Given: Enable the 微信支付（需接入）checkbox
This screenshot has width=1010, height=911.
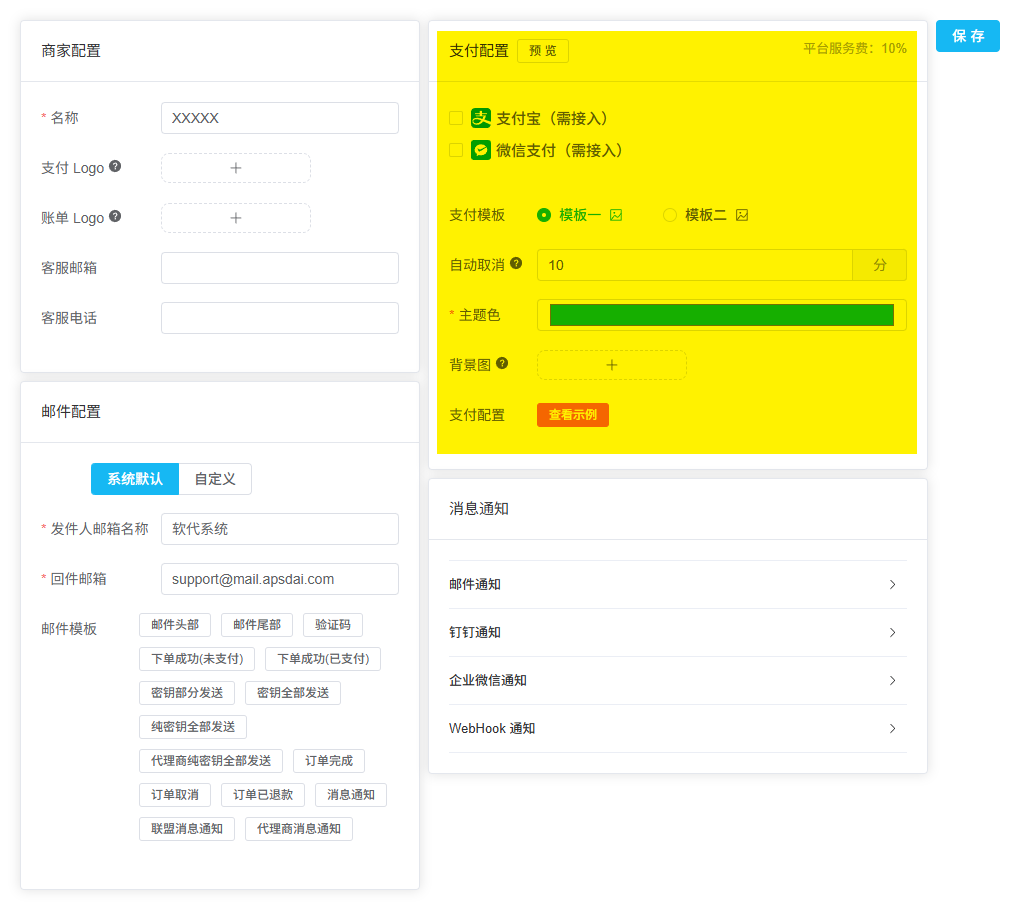Looking at the screenshot, I should tap(455, 151).
